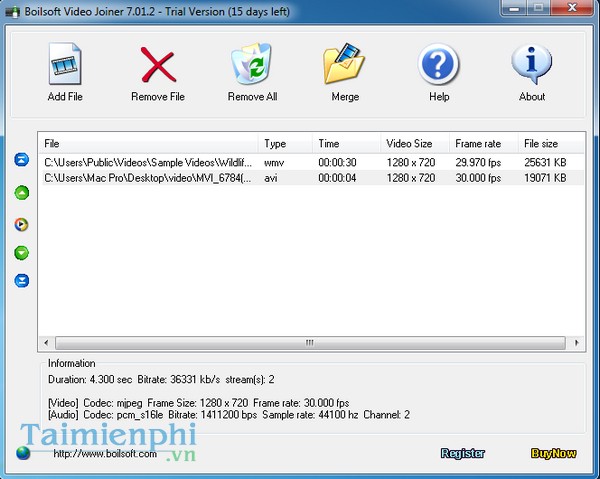Open About via the info bubble icon
The height and width of the screenshot is (479, 600).
pos(532,64)
